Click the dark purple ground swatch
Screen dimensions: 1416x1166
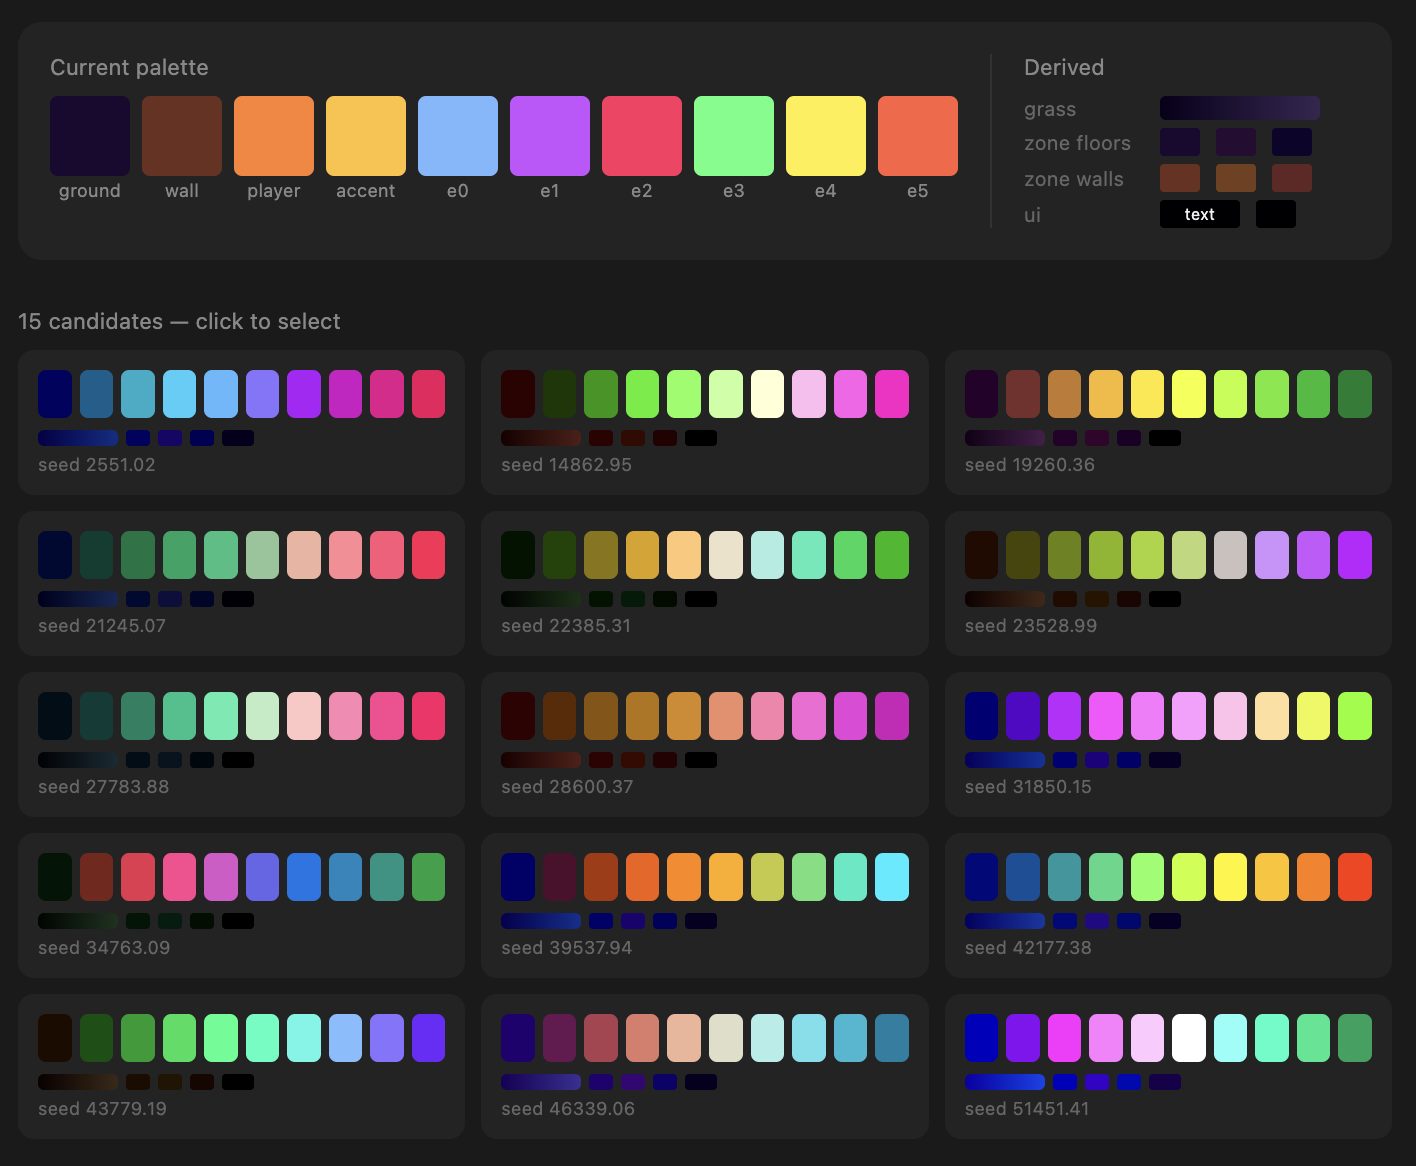pyautogui.click(x=90, y=136)
